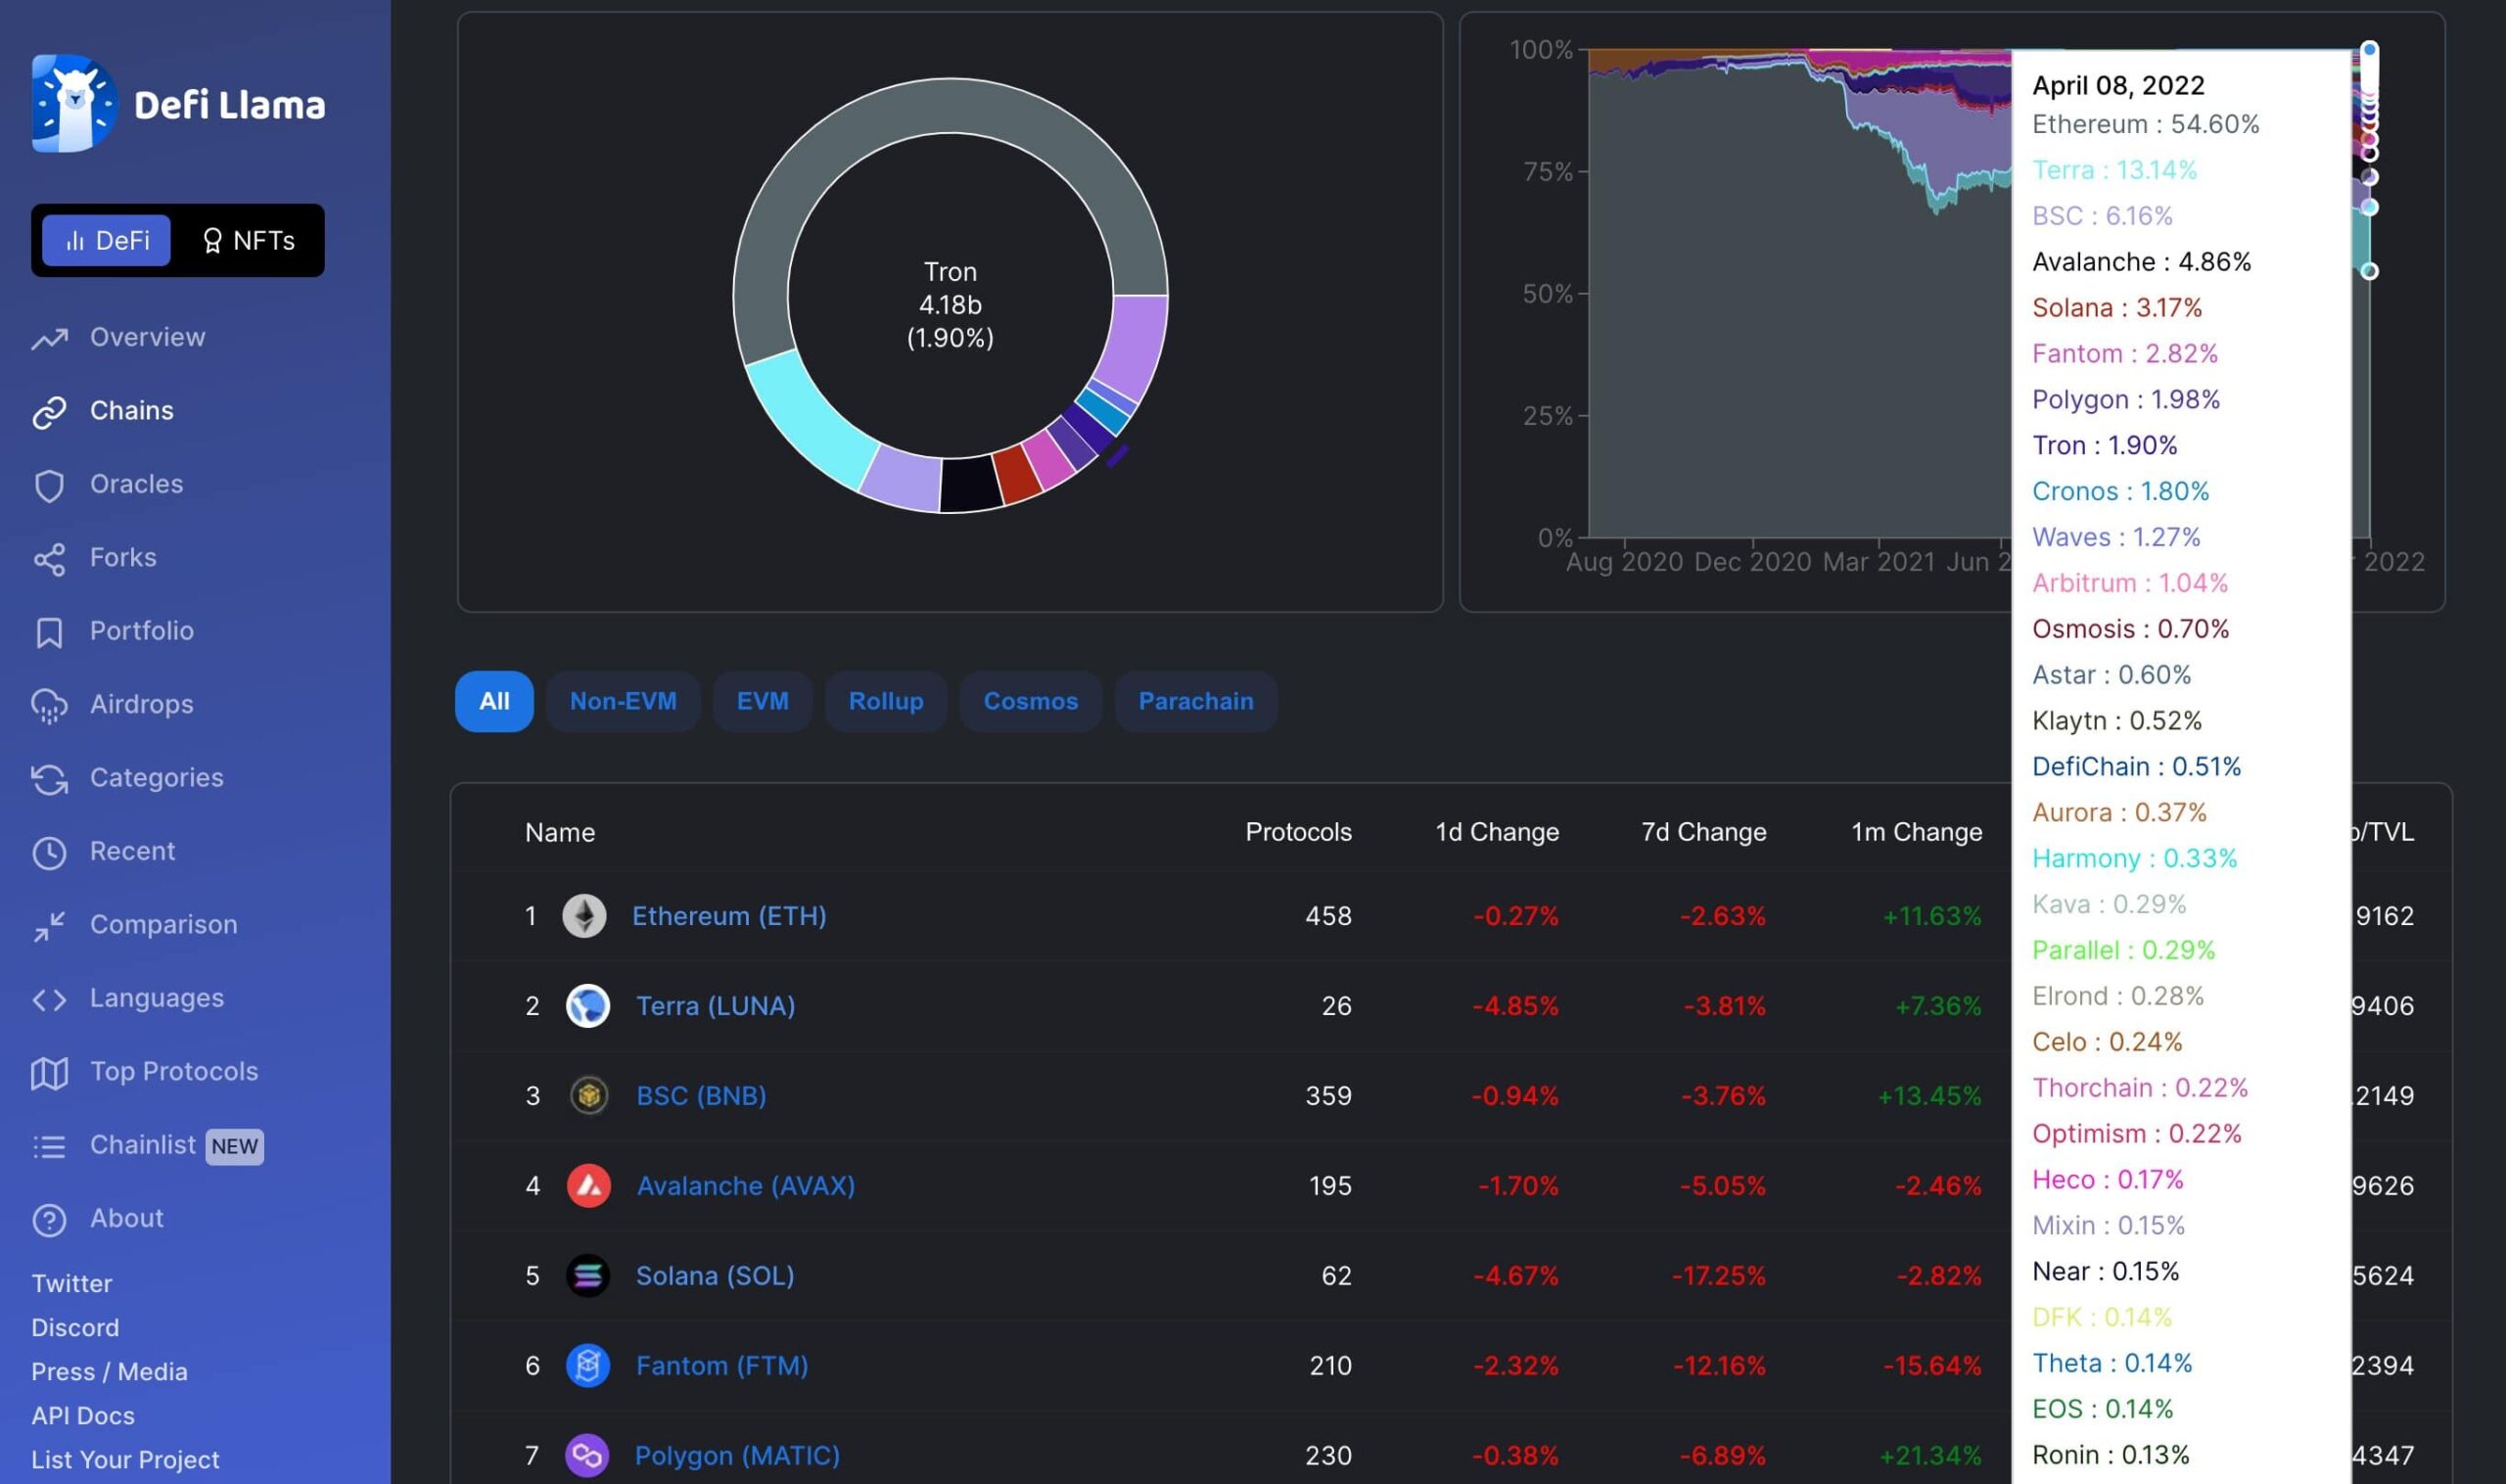Click the Avalanche chain logo
The width and height of the screenshot is (2506, 1484).
tap(588, 1186)
